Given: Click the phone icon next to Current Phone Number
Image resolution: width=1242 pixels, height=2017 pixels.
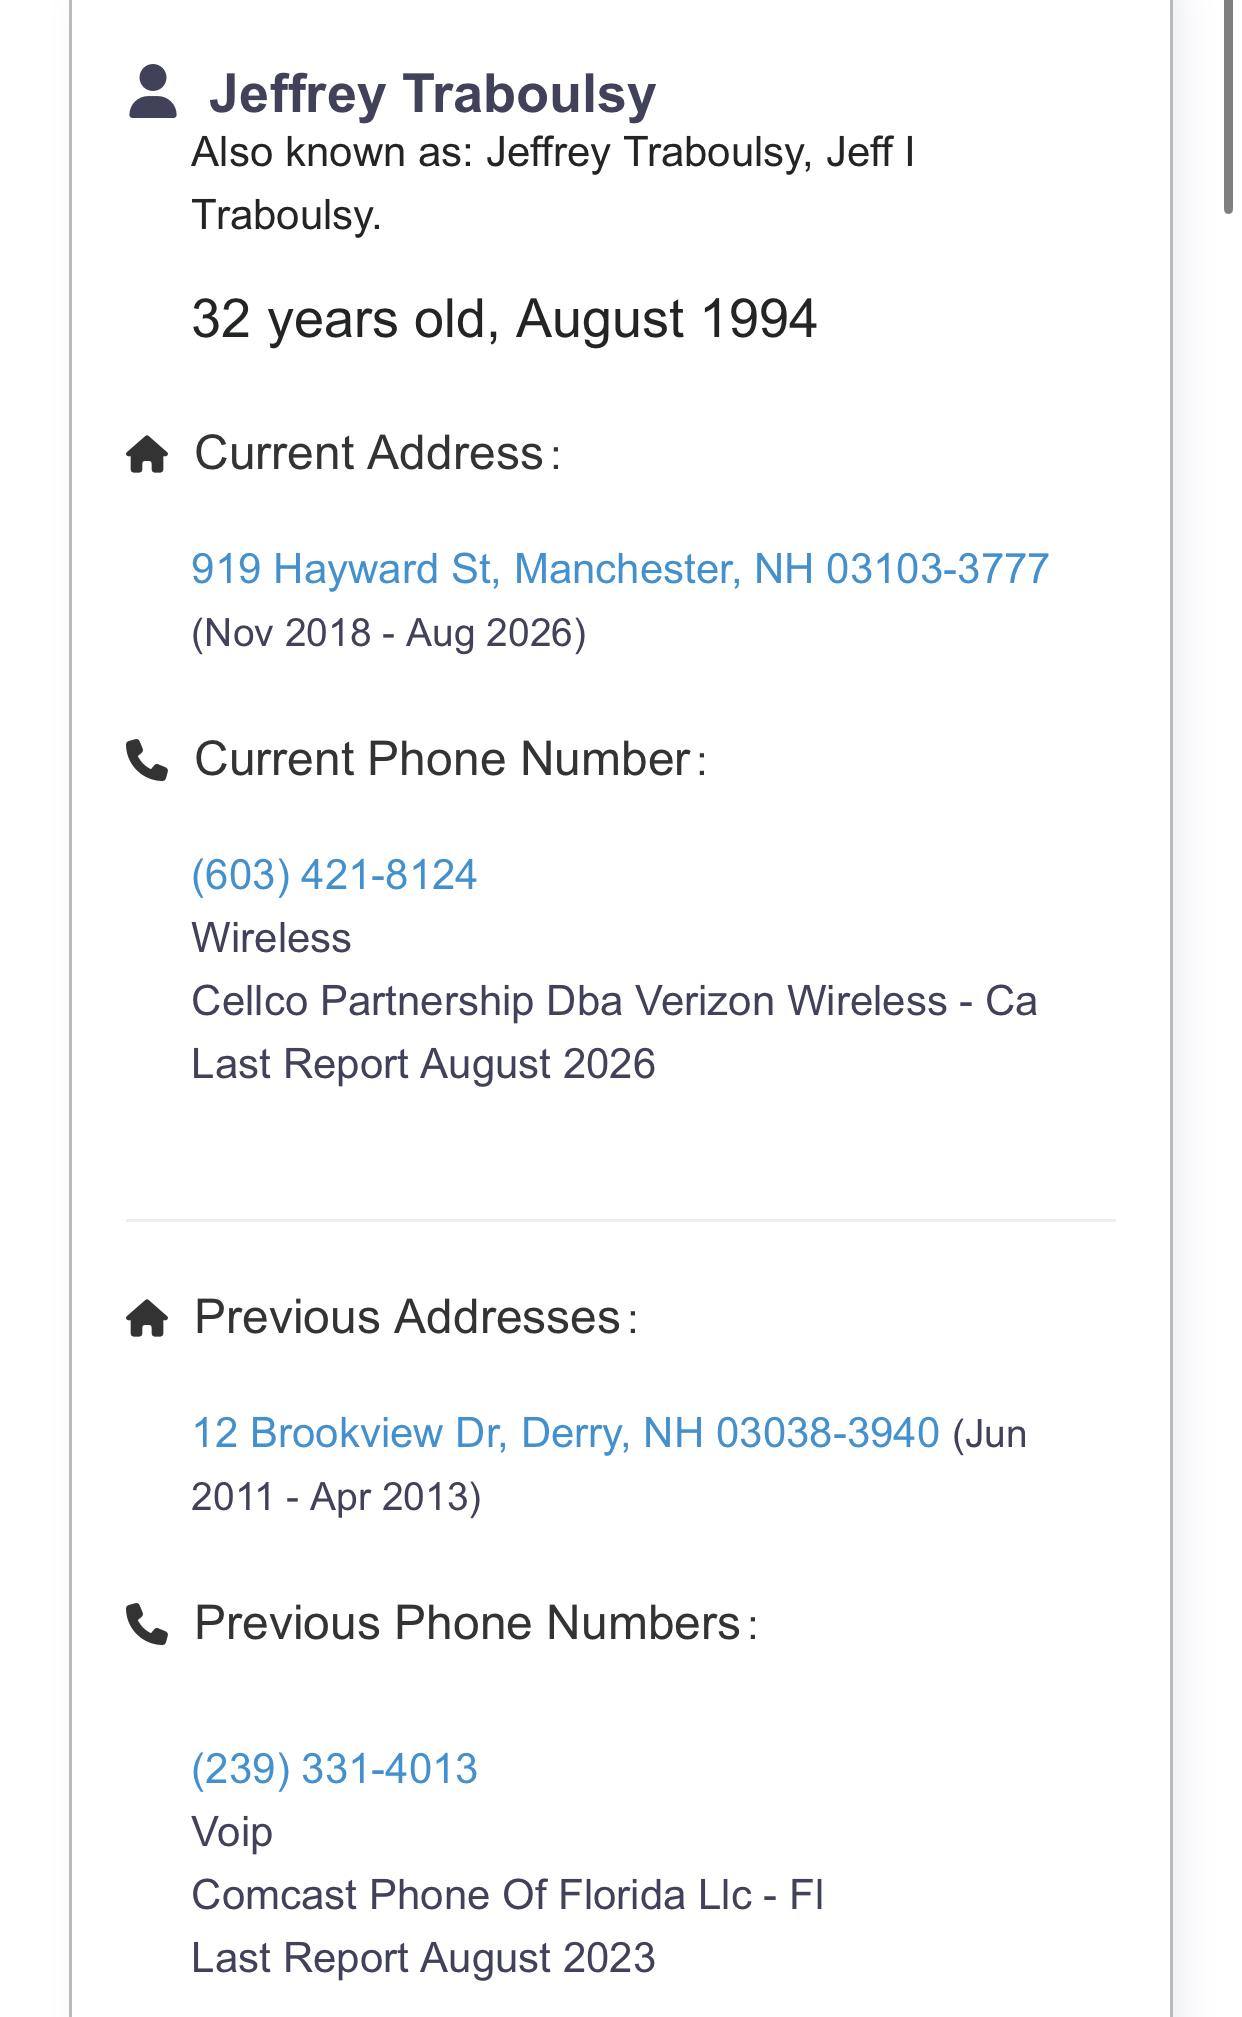Looking at the screenshot, I should click(x=147, y=760).
